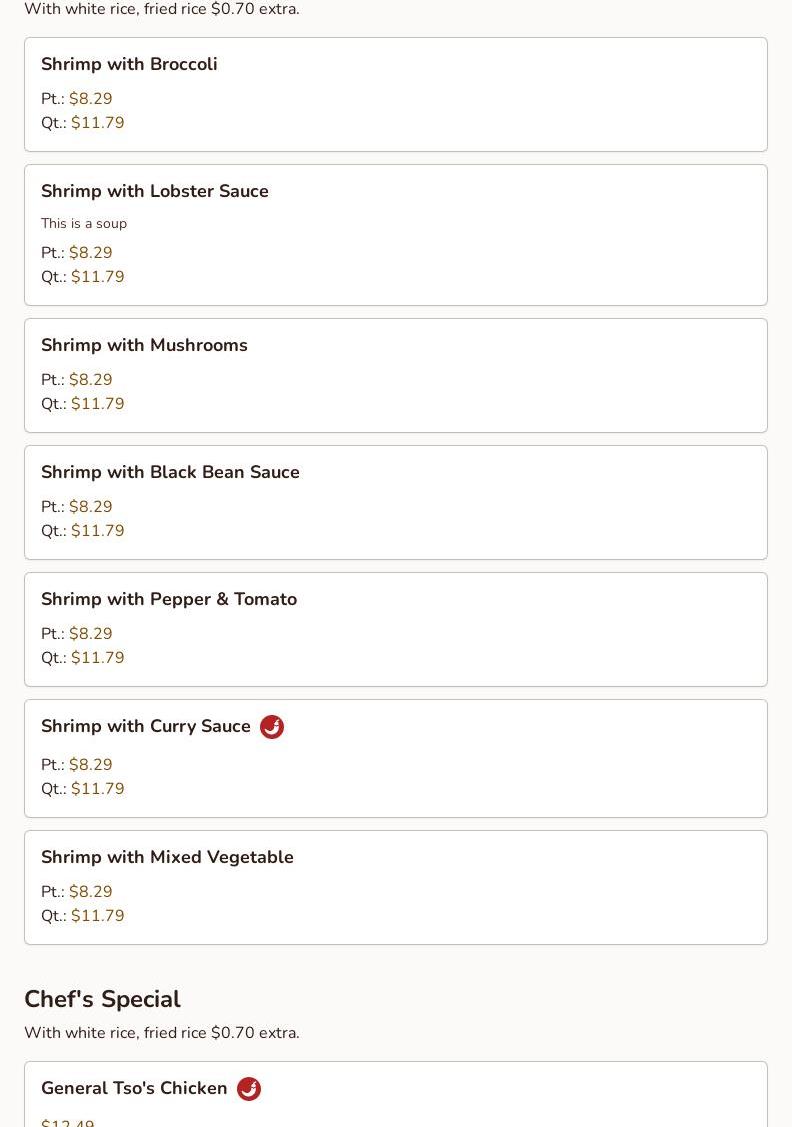Click General Tso's Chicken $12.49 price
The height and width of the screenshot is (1127, 792).
(x=68, y=1122)
